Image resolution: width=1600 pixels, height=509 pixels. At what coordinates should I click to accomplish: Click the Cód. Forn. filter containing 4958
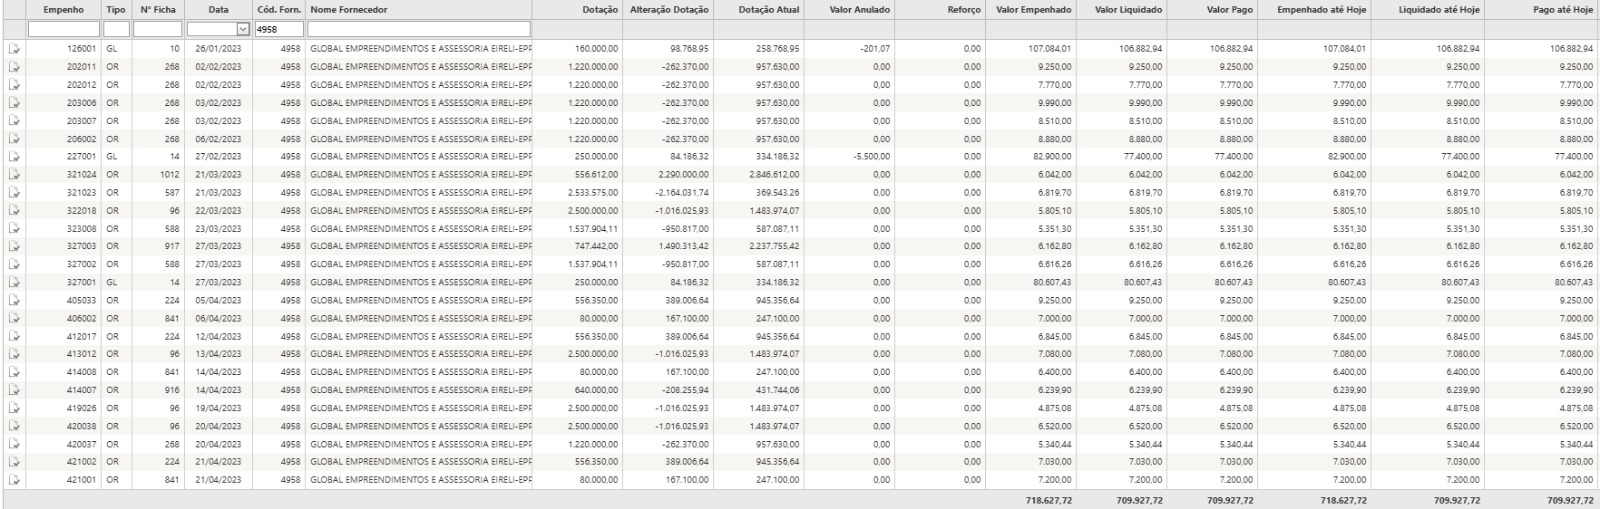[x=278, y=30]
